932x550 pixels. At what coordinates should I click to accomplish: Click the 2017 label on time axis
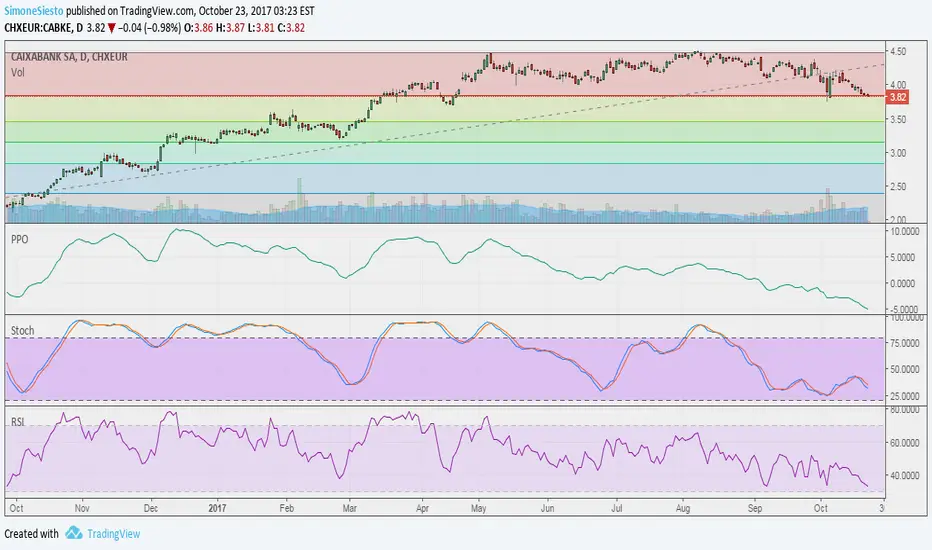coord(218,508)
